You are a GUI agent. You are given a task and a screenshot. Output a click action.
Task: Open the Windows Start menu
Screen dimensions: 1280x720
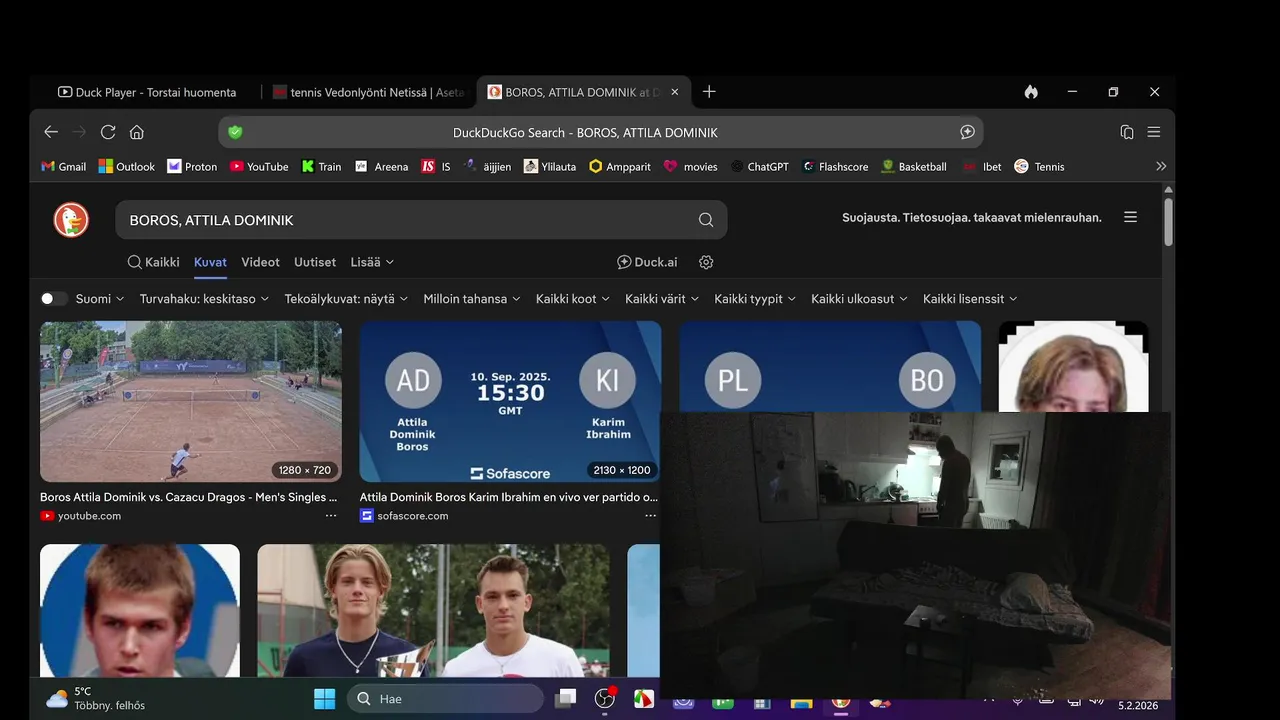[325, 699]
